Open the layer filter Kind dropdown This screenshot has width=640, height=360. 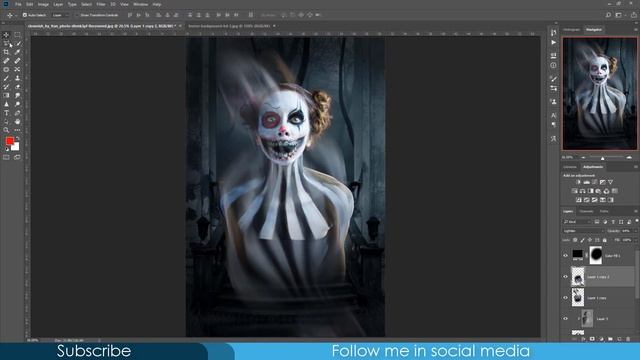[x=577, y=222]
